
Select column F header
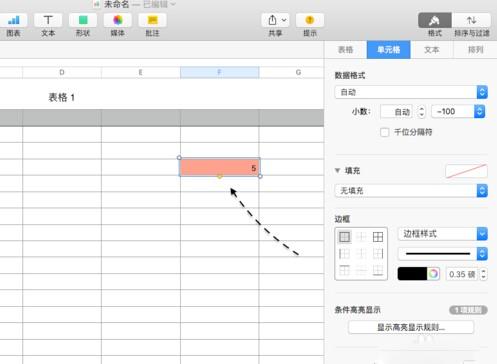[220, 72]
